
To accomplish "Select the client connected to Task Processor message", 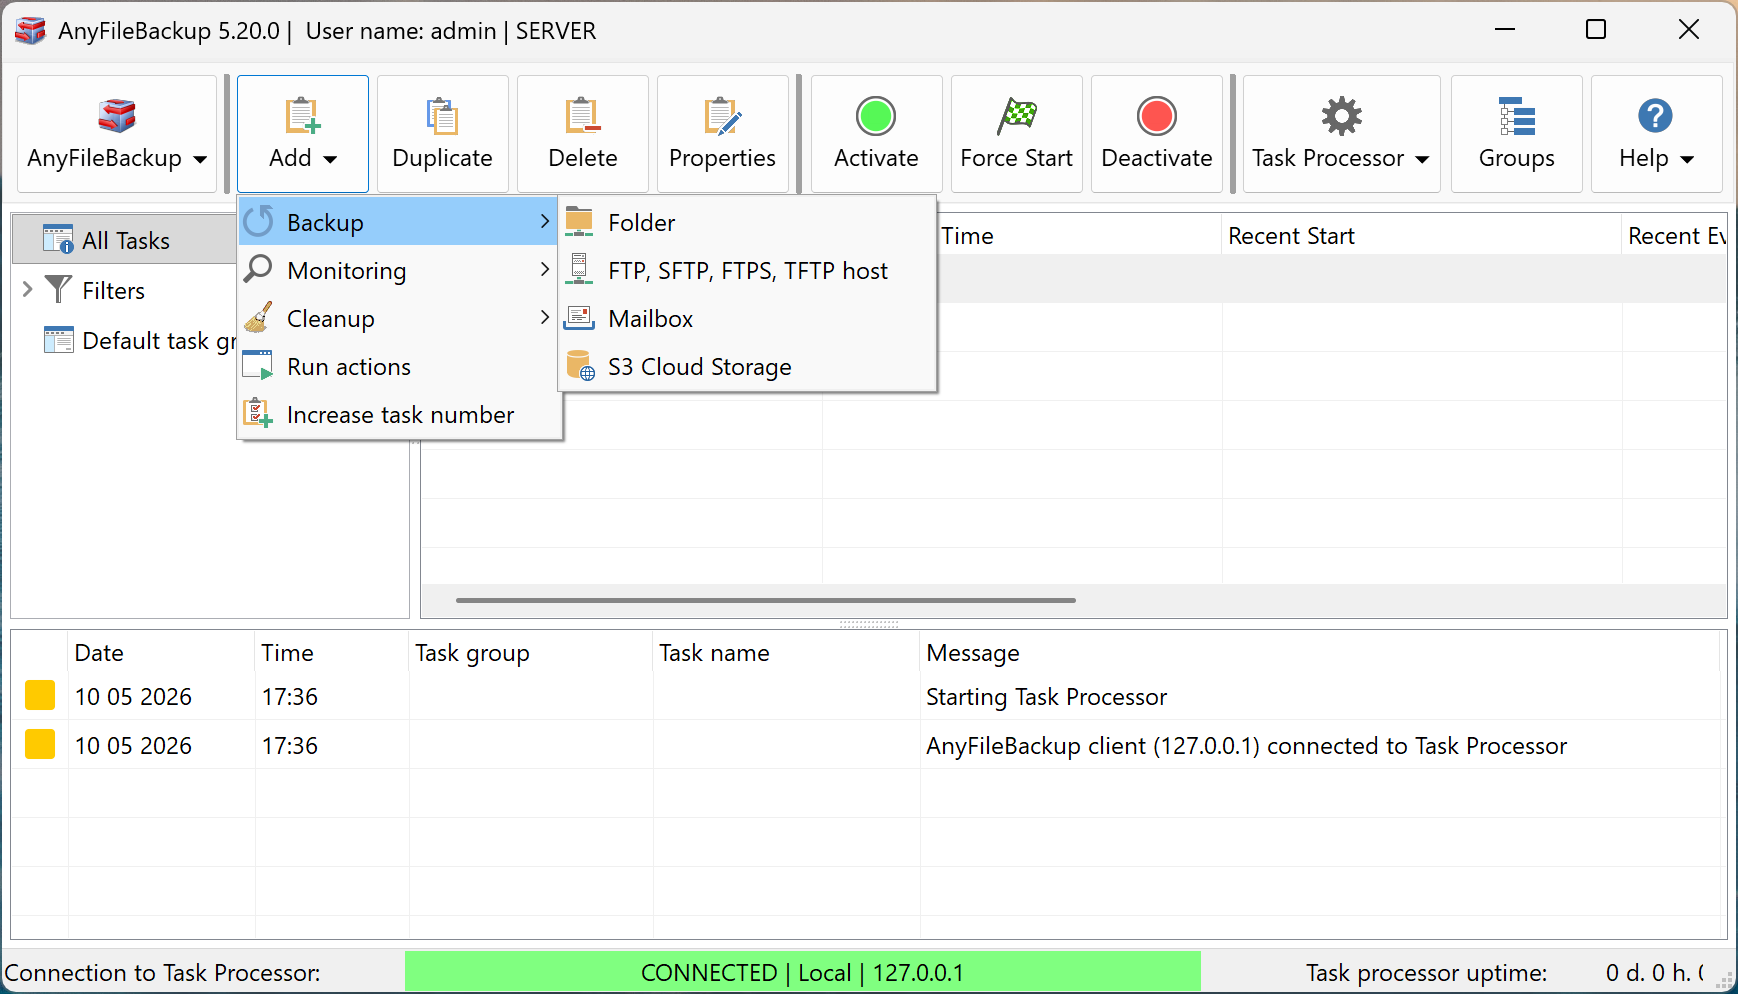I will 1246,746.
